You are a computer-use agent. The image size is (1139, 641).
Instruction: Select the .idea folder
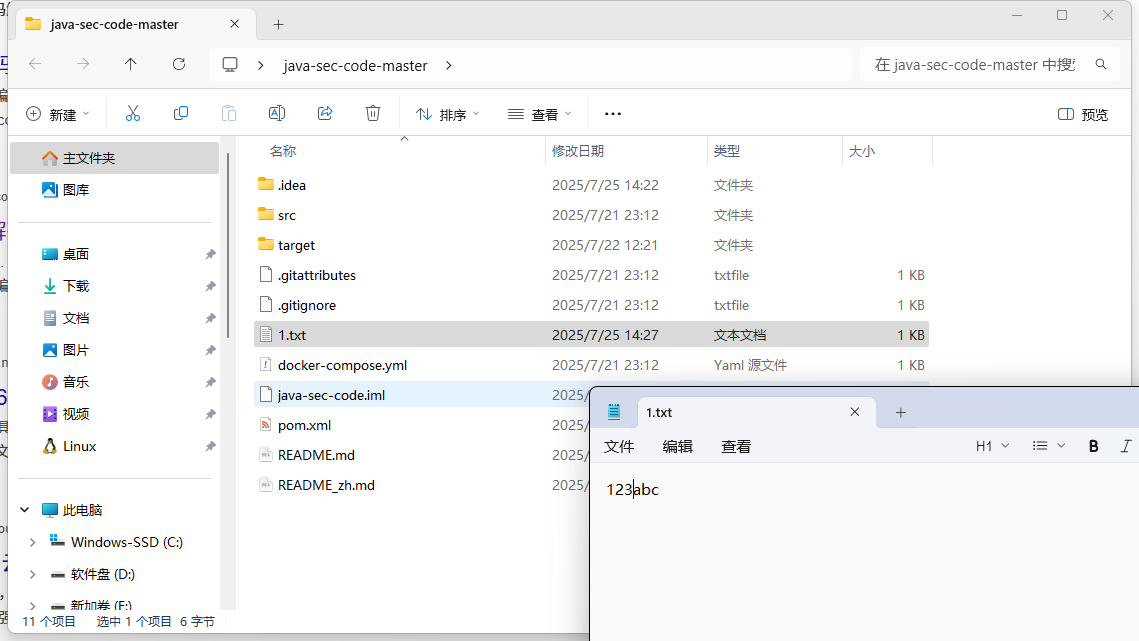click(591, 185)
